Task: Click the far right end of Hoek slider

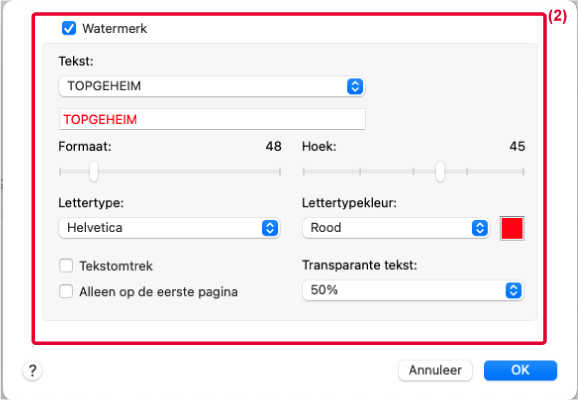Action: [x=523, y=171]
